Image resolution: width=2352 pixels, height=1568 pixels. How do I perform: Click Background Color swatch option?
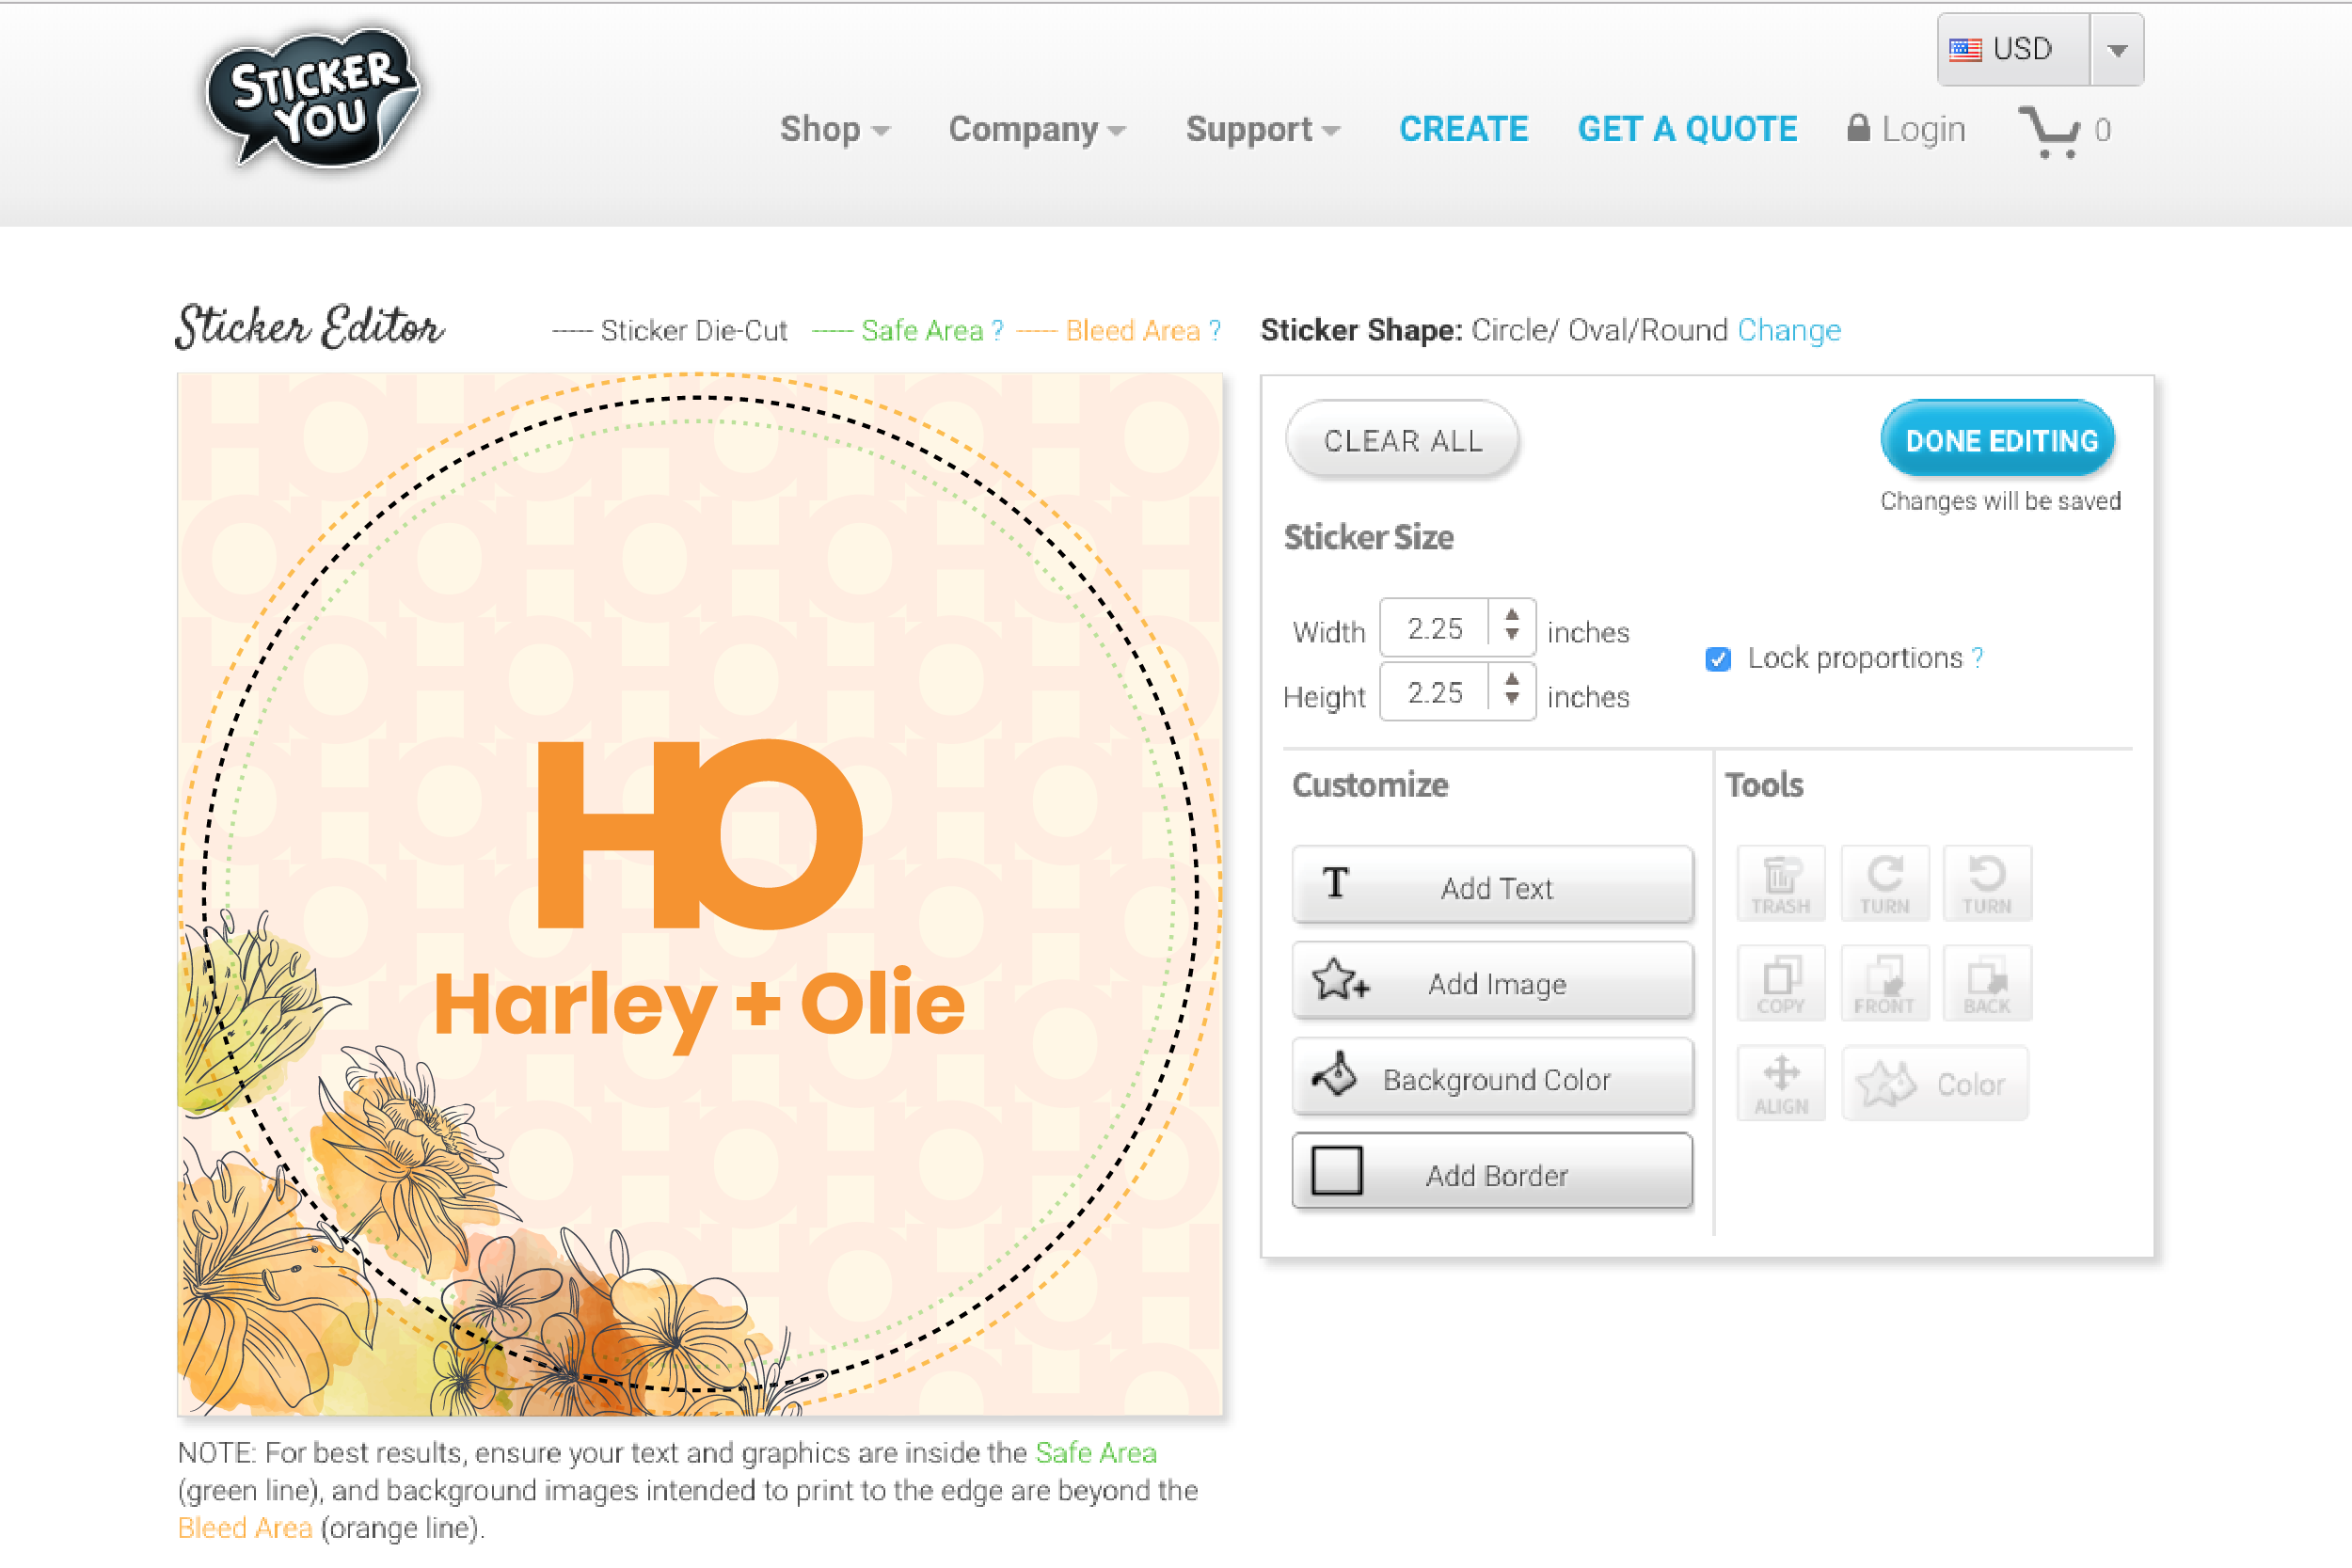1491,1080
